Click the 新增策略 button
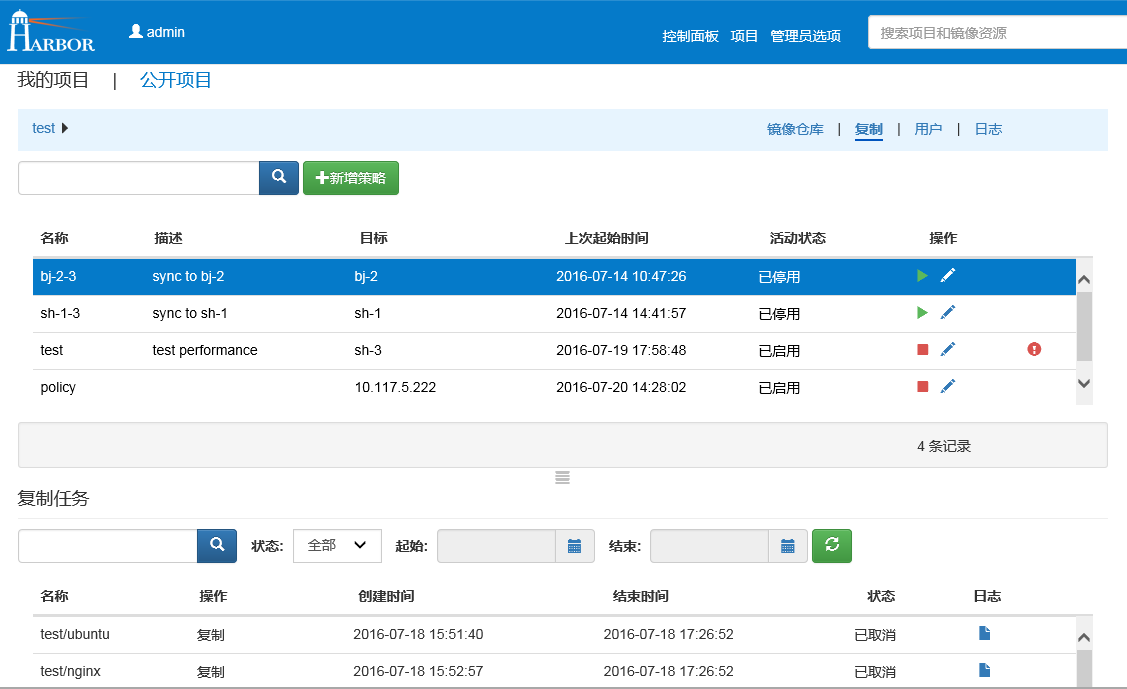Image resolution: width=1127 pixels, height=689 pixels. pos(351,178)
